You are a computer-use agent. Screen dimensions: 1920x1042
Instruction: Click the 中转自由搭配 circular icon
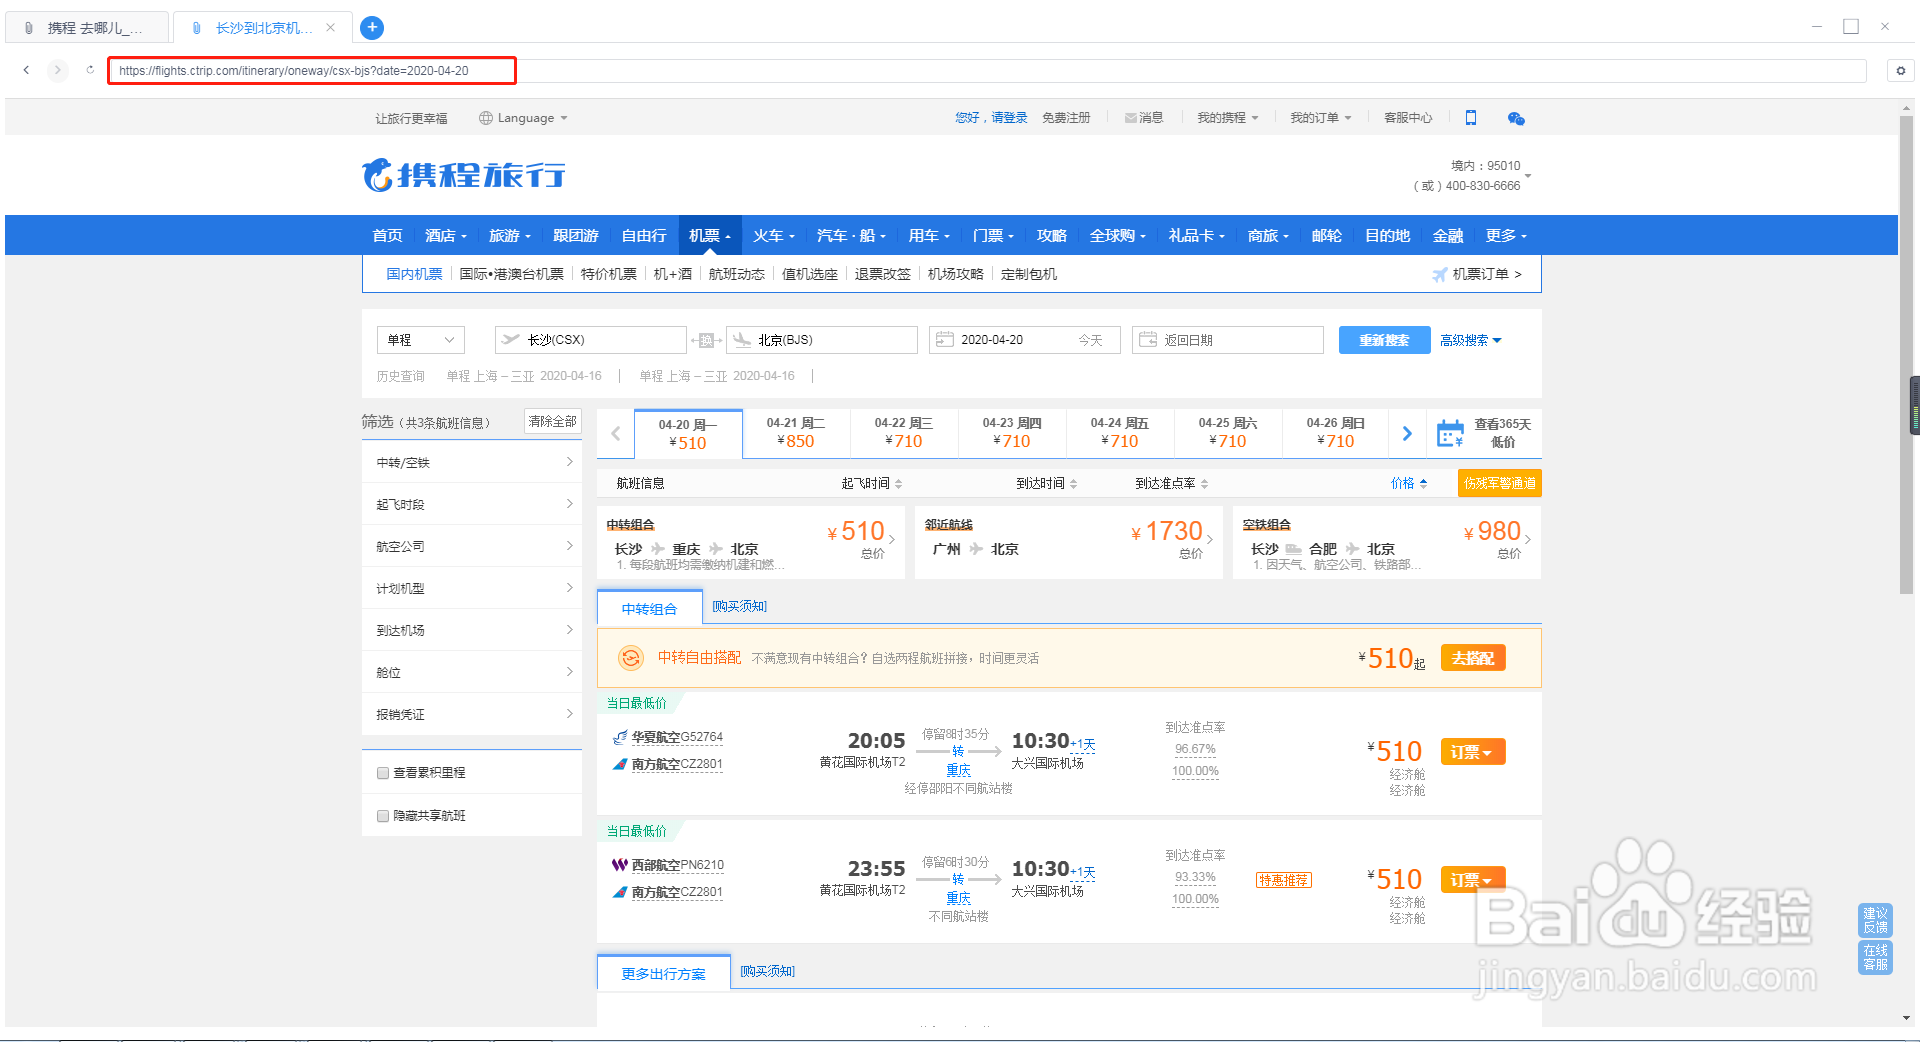click(x=630, y=657)
